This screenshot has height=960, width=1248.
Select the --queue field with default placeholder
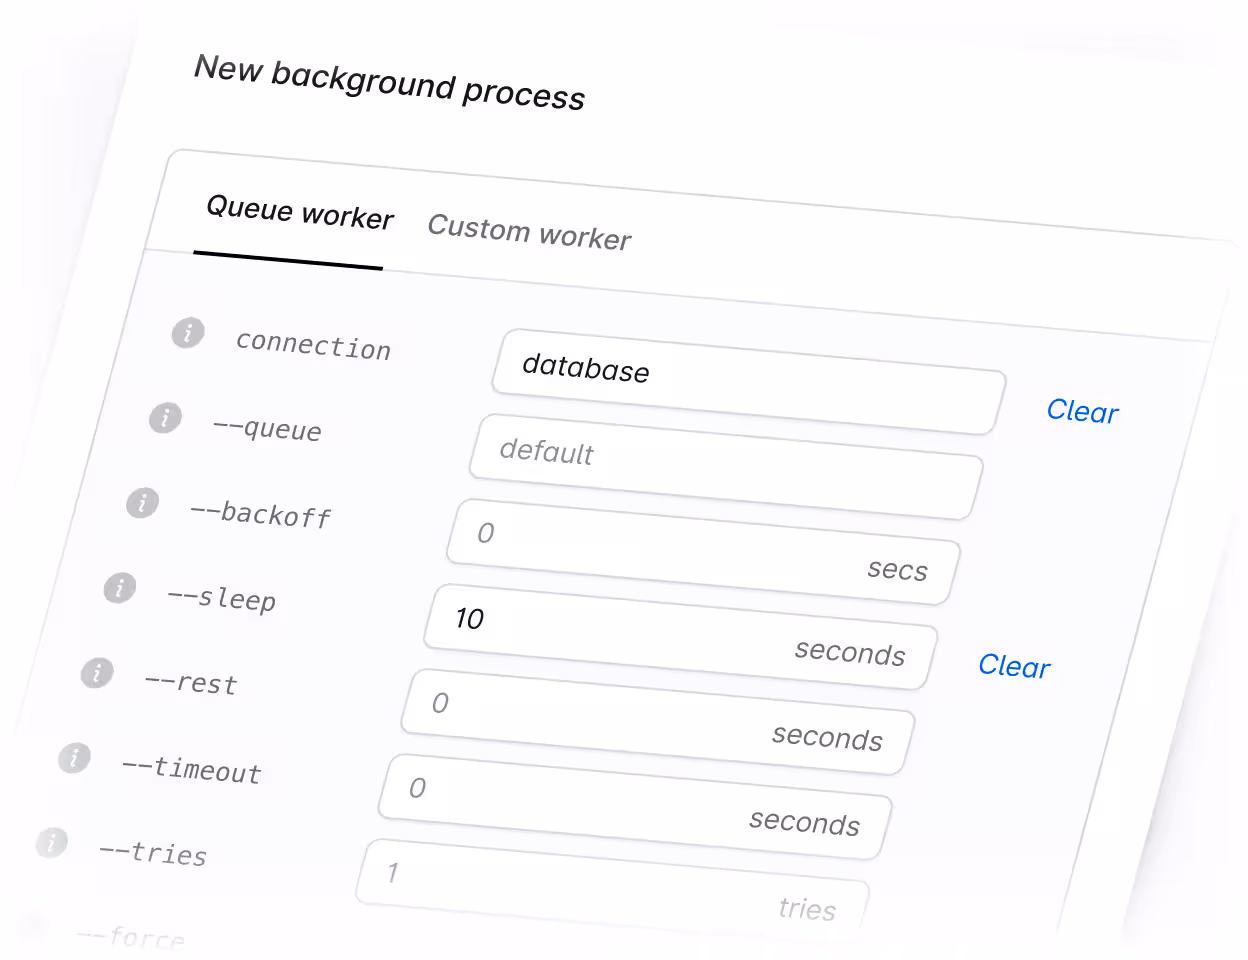point(726,467)
